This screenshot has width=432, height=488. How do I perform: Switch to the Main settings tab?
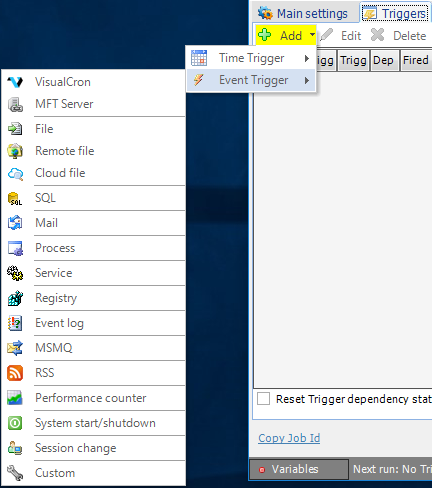pyautogui.click(x=302, y=14)
